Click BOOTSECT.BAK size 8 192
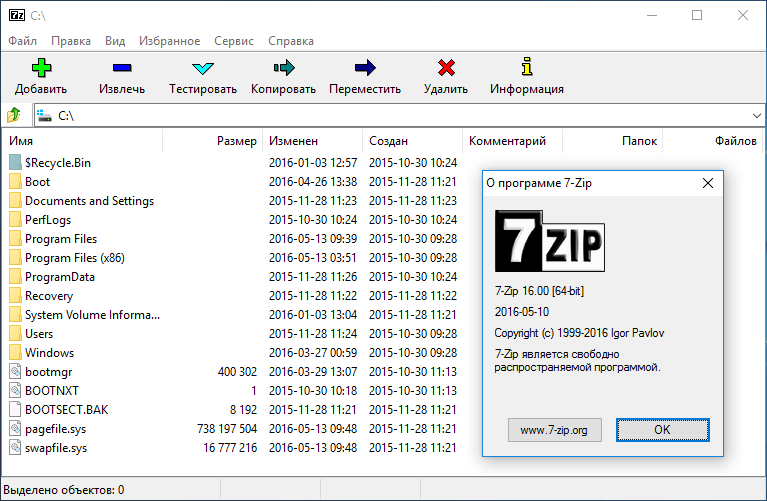Image resolution: width=767 pixels, height=501 pixels. 244,410
